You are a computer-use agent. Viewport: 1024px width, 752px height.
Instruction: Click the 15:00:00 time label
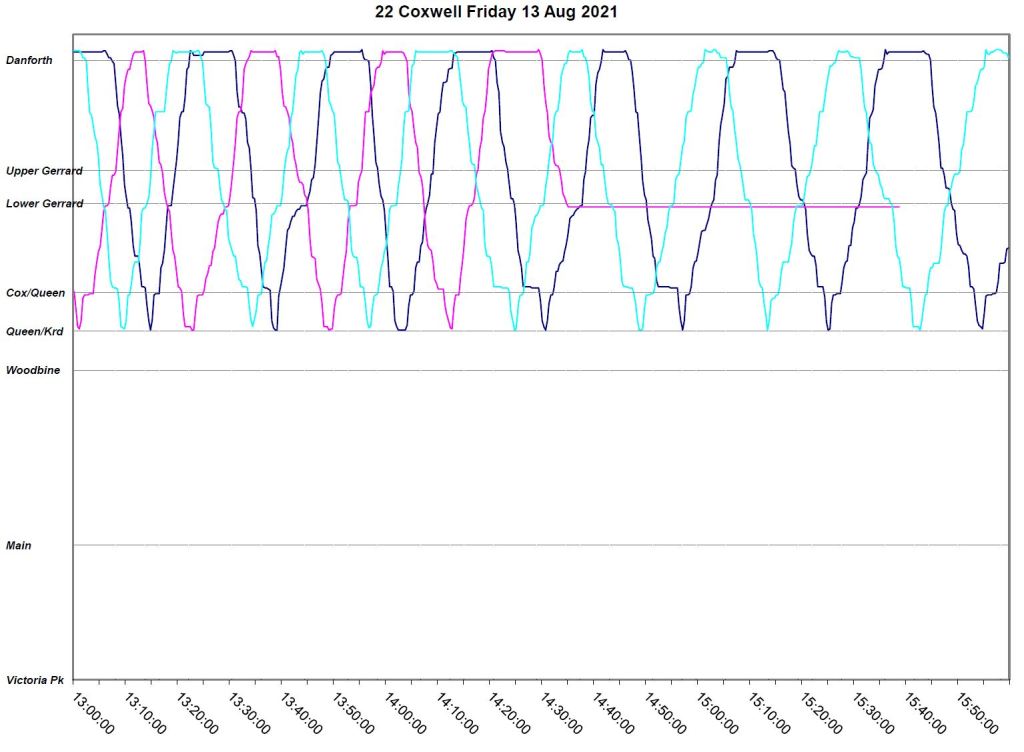click(x=718, y=712)
